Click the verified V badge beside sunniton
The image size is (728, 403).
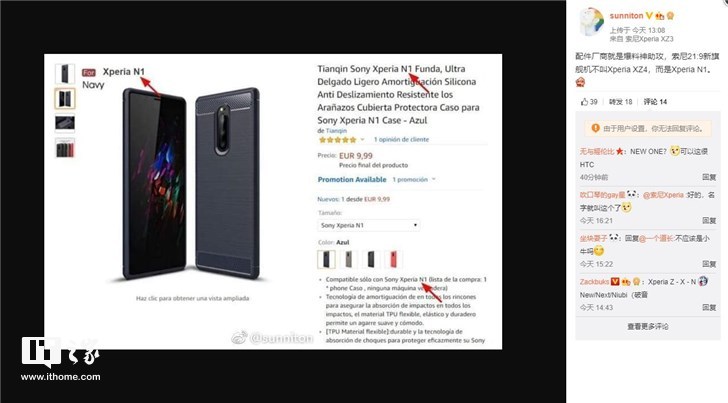(649, 15)
